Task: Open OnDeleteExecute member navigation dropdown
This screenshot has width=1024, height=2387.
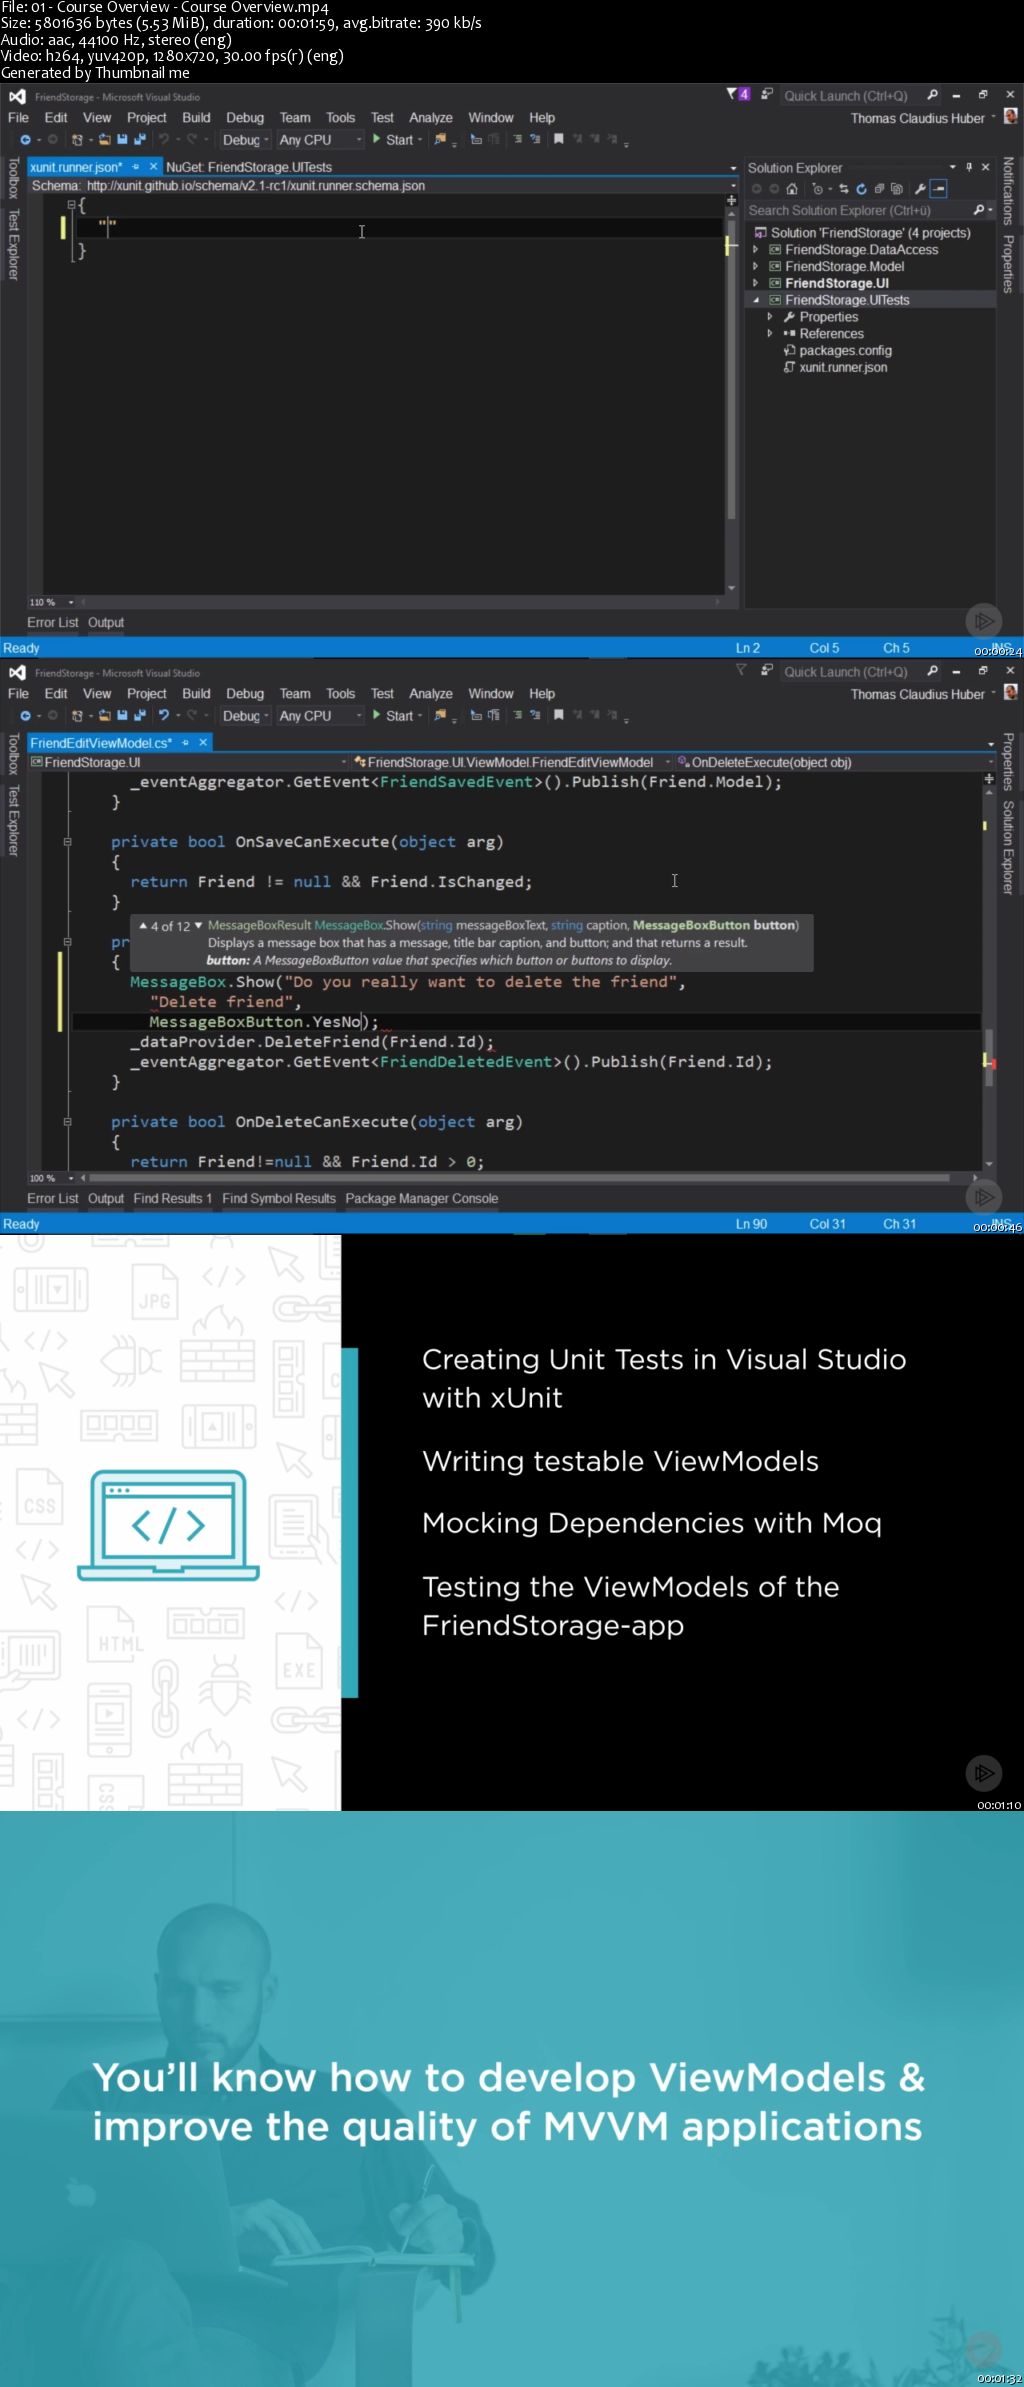Action: click(x=835, y=762)
